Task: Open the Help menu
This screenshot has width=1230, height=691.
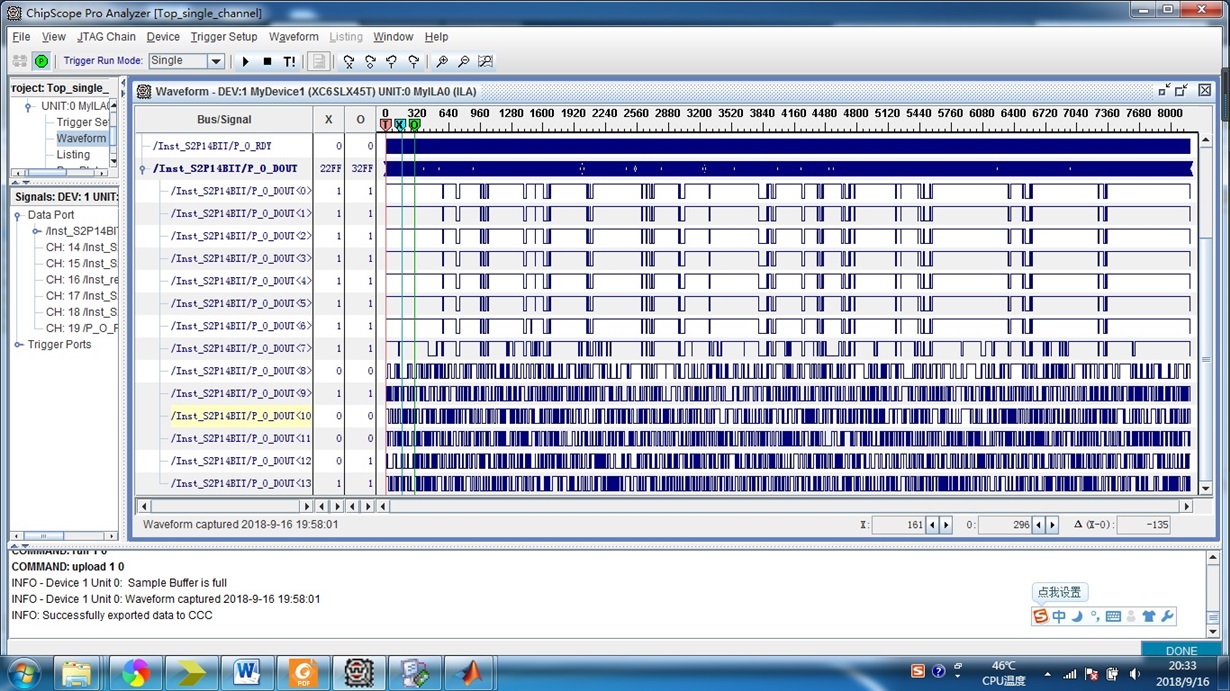Action: [436, 37]
